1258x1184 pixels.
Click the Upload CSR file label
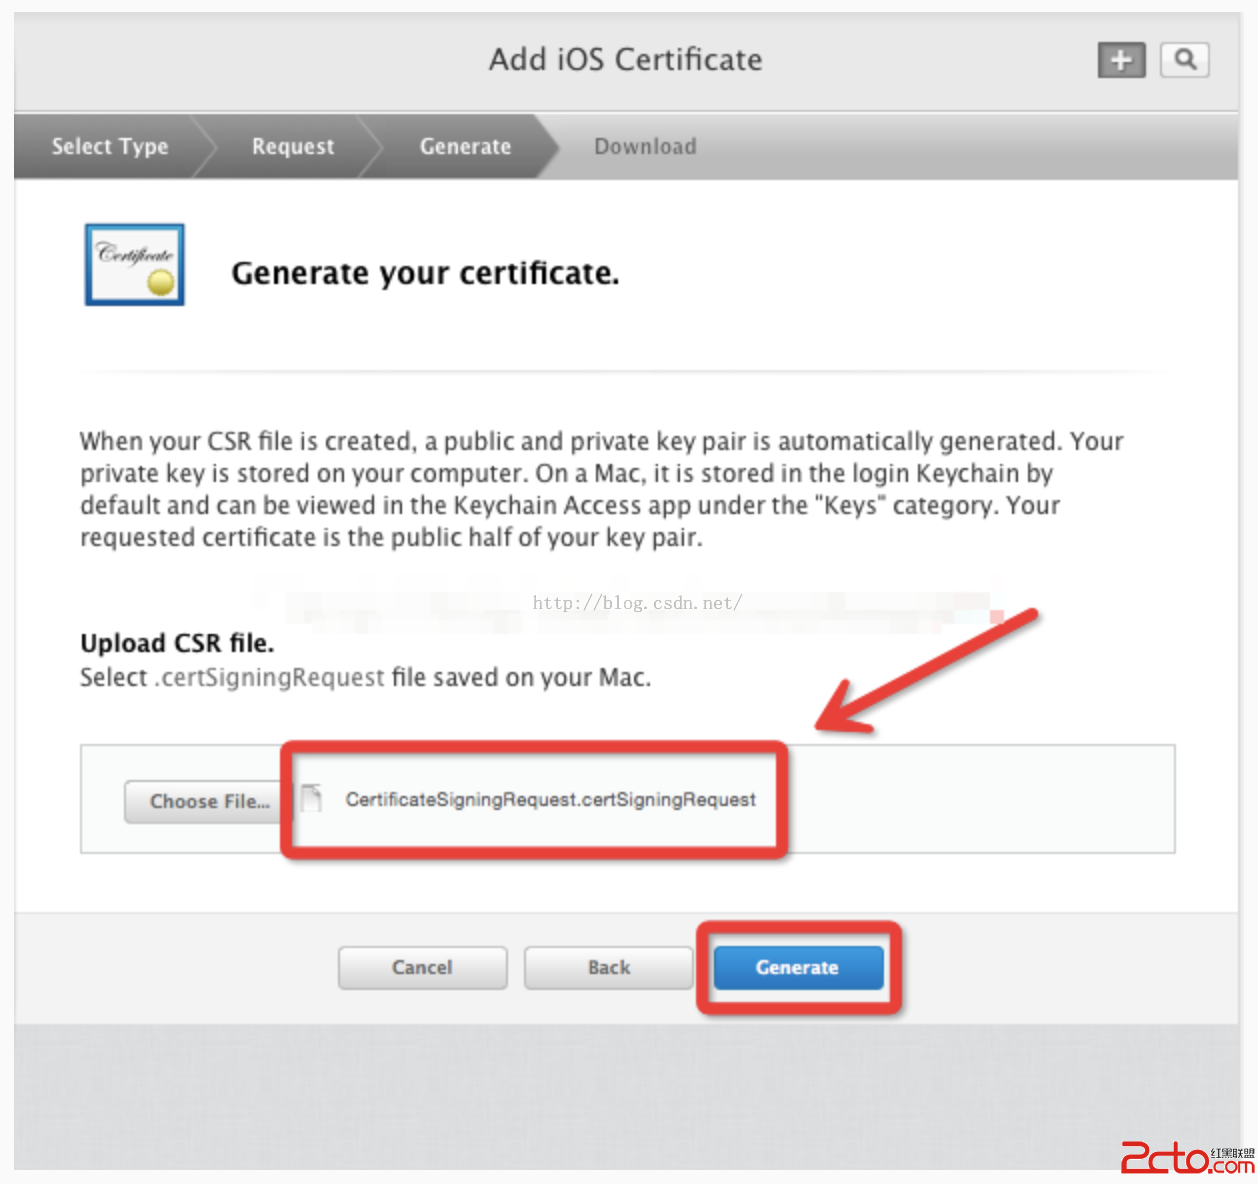tap(177, 643)
